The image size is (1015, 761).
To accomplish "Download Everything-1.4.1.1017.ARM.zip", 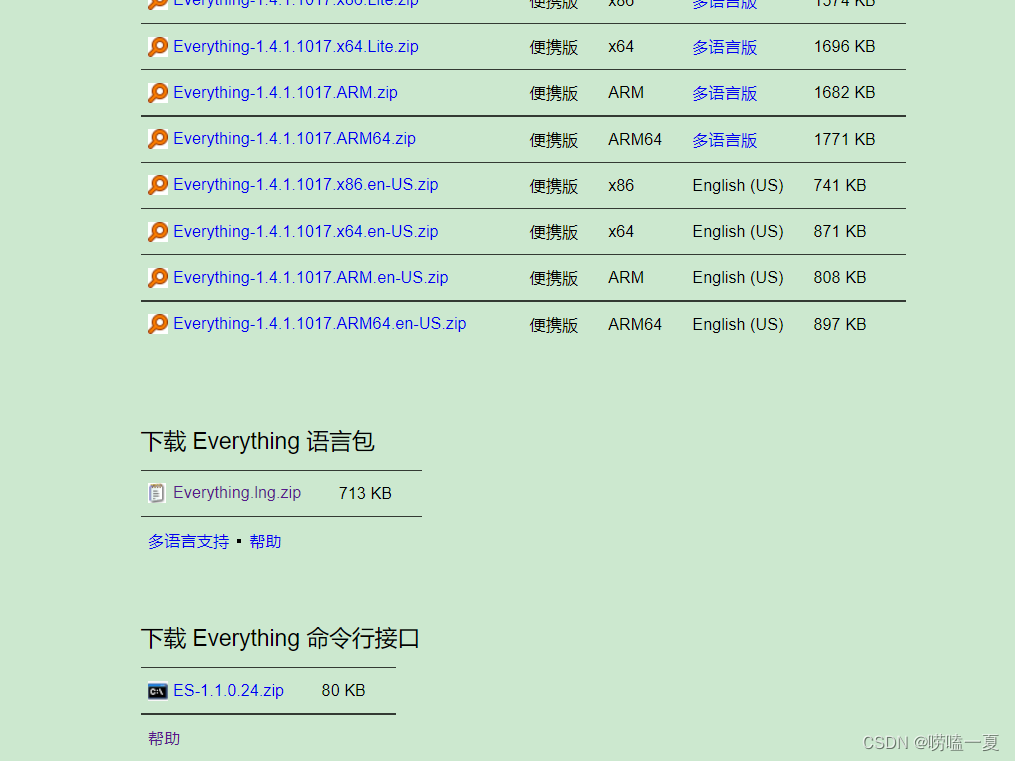I will pyautogui.click(x=285, y=93).
